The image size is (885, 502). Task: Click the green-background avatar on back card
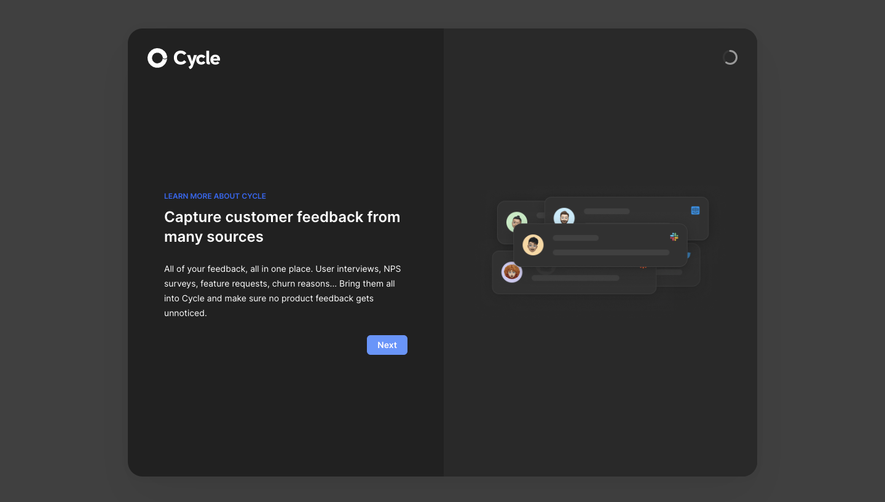516,221
